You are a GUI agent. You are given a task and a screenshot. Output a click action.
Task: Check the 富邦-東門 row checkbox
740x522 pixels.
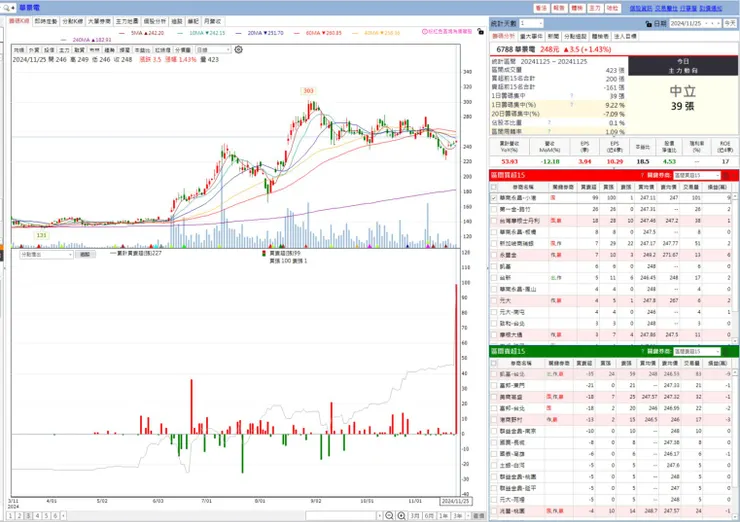pos(494,386)
